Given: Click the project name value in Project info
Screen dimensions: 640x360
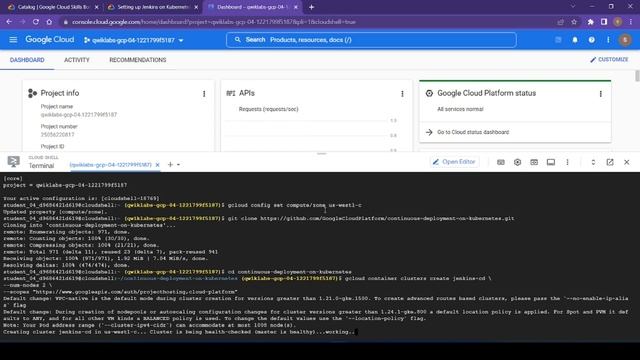Looking at the screenshot, I should 79,115.
